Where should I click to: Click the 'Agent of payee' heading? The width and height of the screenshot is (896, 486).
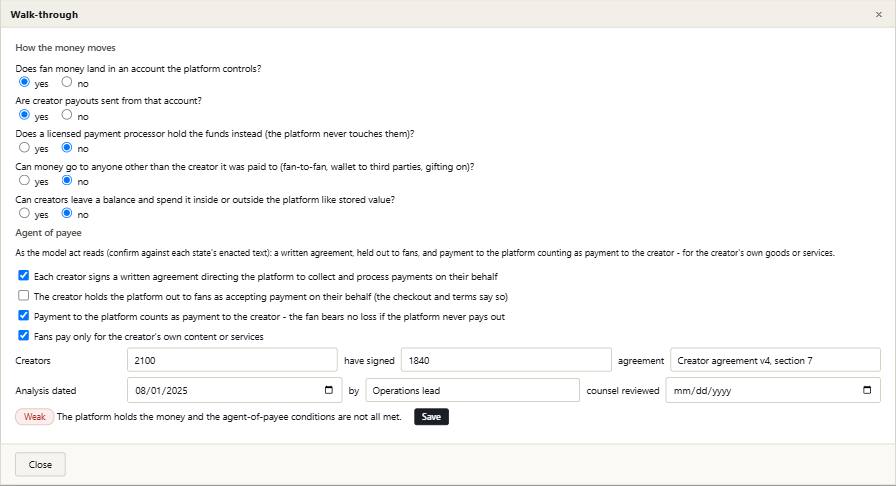coord(49,233)
